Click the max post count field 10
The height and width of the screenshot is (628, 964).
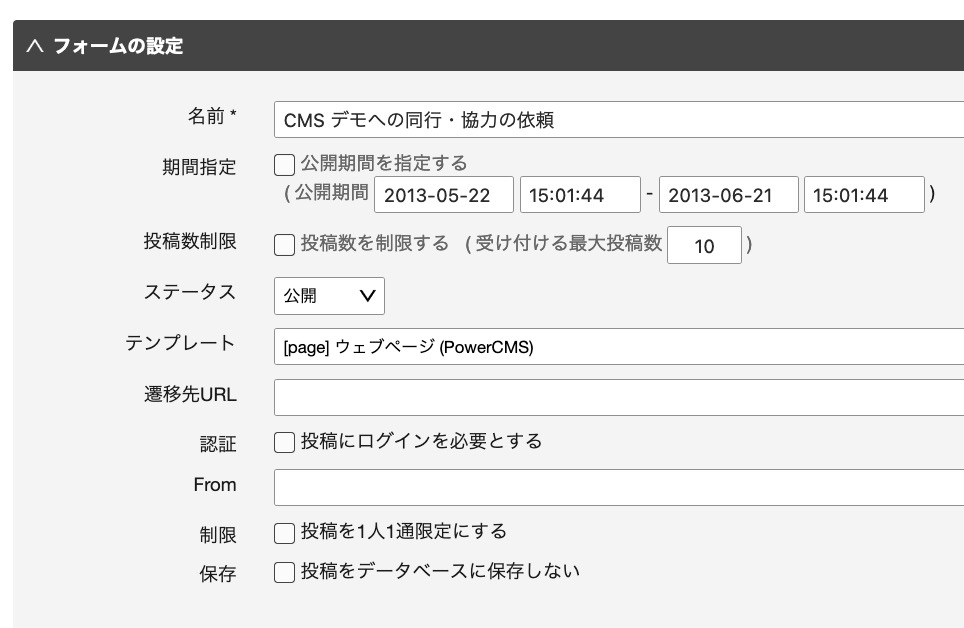coord(705,245)
